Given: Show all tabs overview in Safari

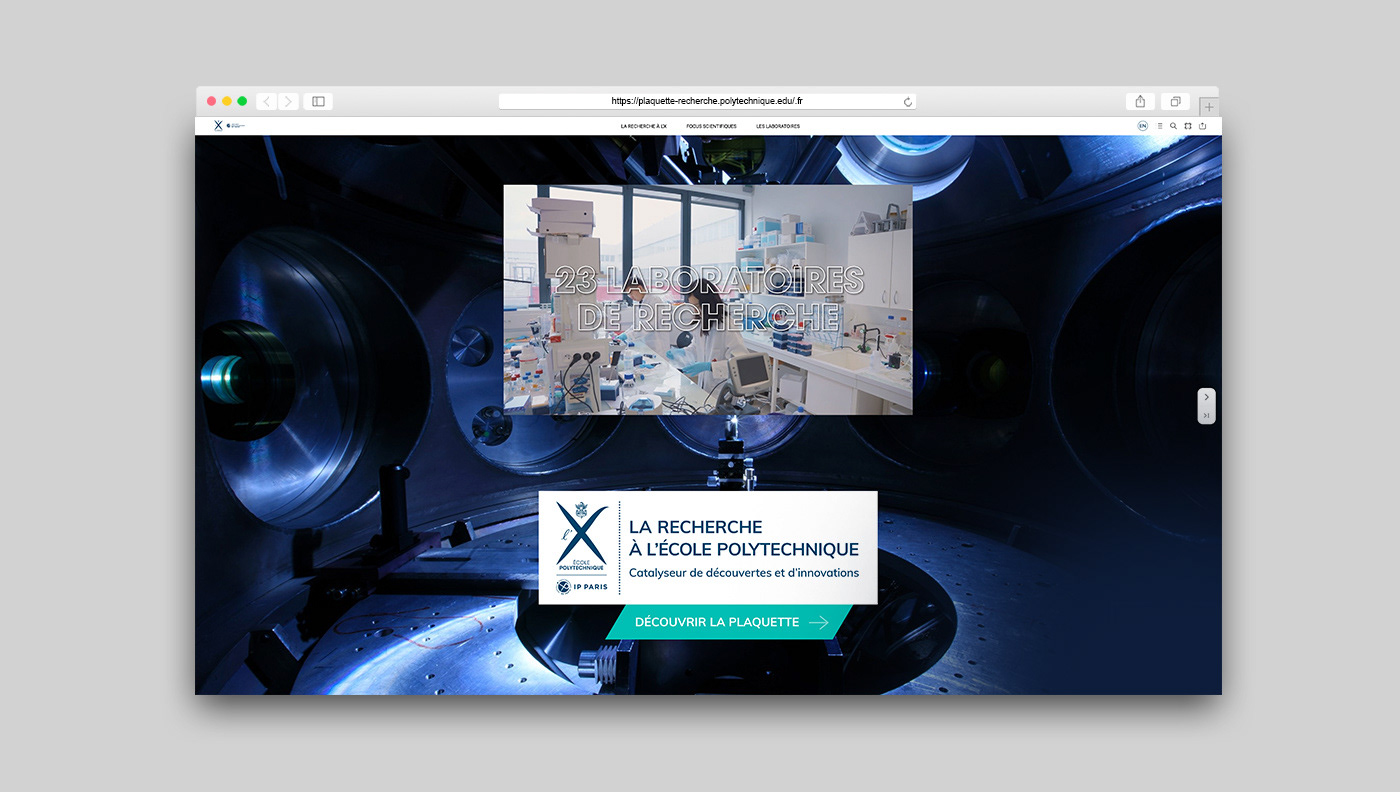Looking at the screenshot, I should [1175, 101].
